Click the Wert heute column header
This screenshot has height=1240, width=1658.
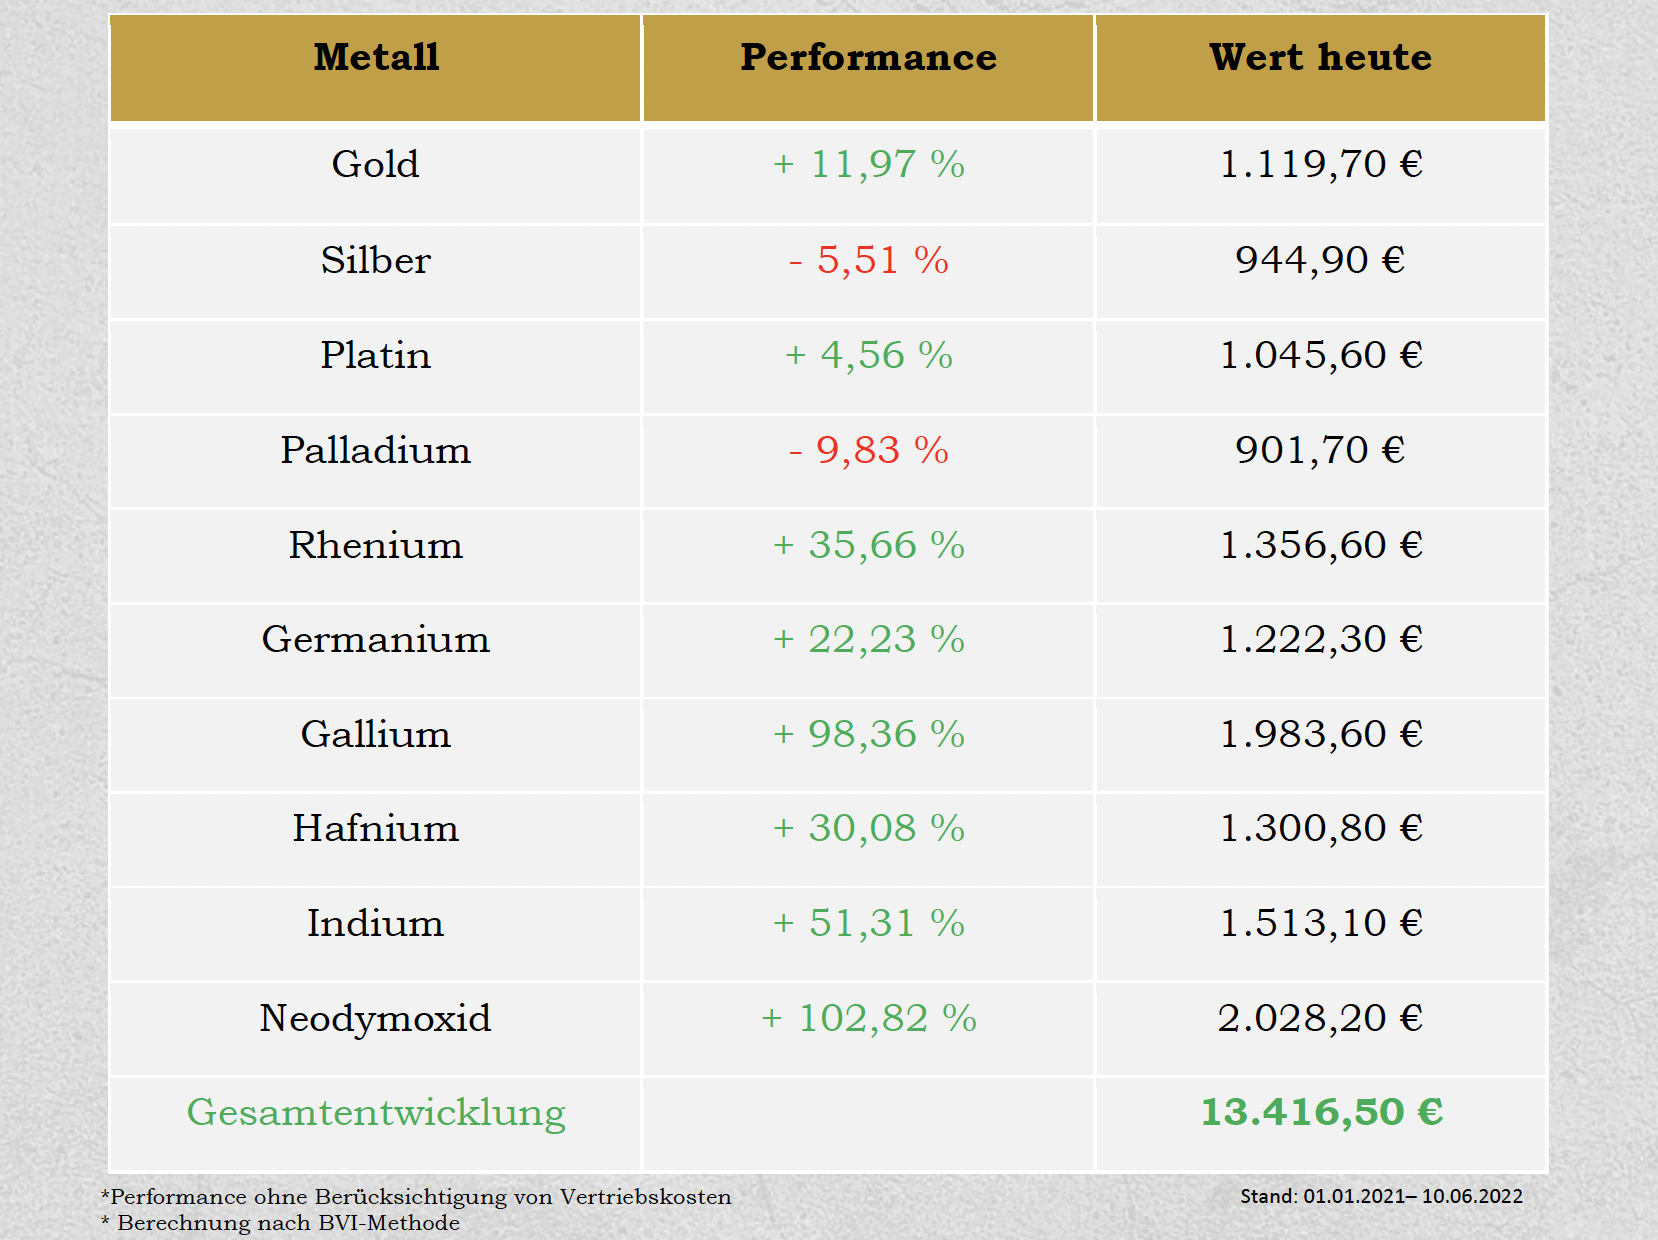coord(1320,58)
